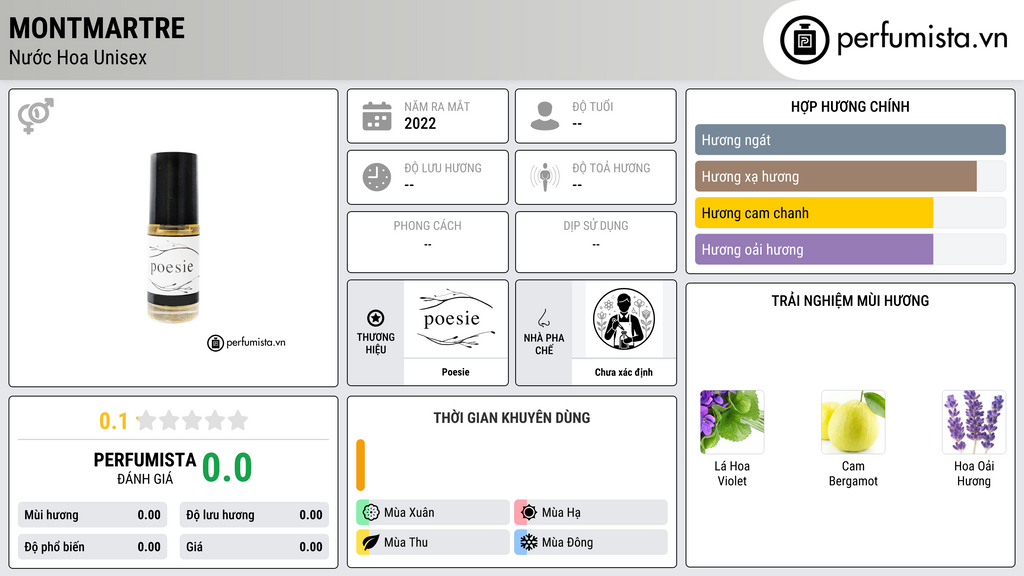The height and width of the screenshot is (576, 1024).
Task: Click the 0.1 user rating number
Action: pos(113,421)
